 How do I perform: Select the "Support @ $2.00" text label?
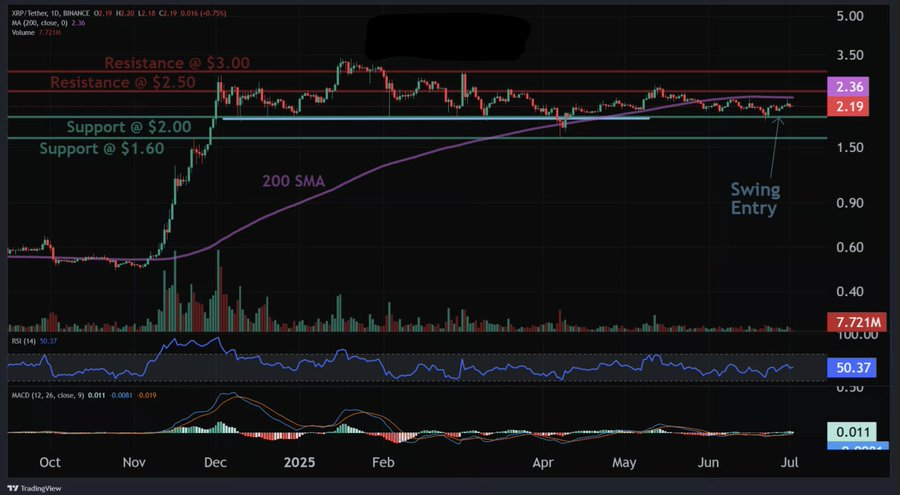129,127
